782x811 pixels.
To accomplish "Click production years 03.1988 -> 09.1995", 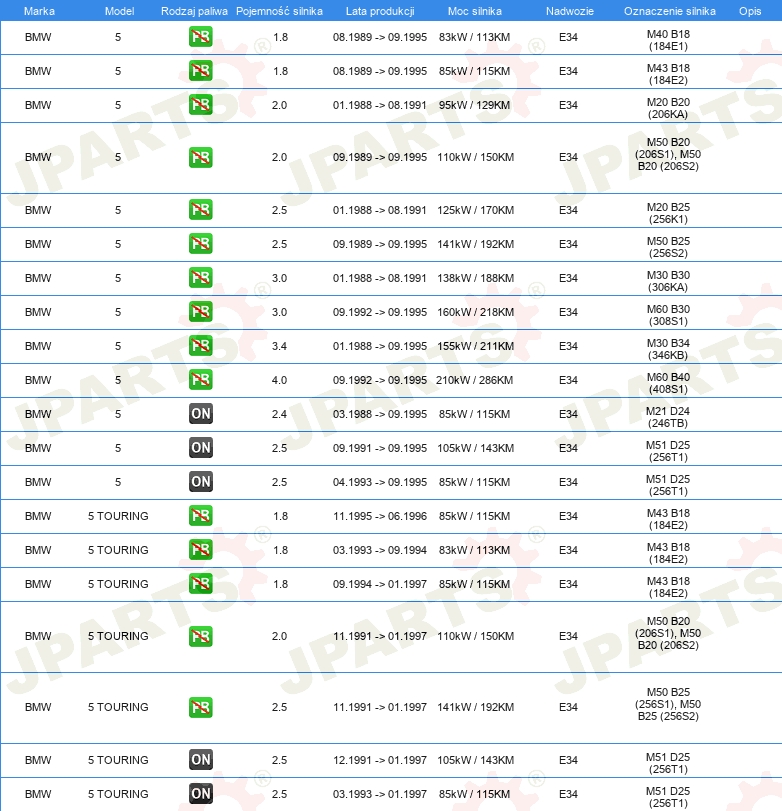I will [x=380, y=414].
